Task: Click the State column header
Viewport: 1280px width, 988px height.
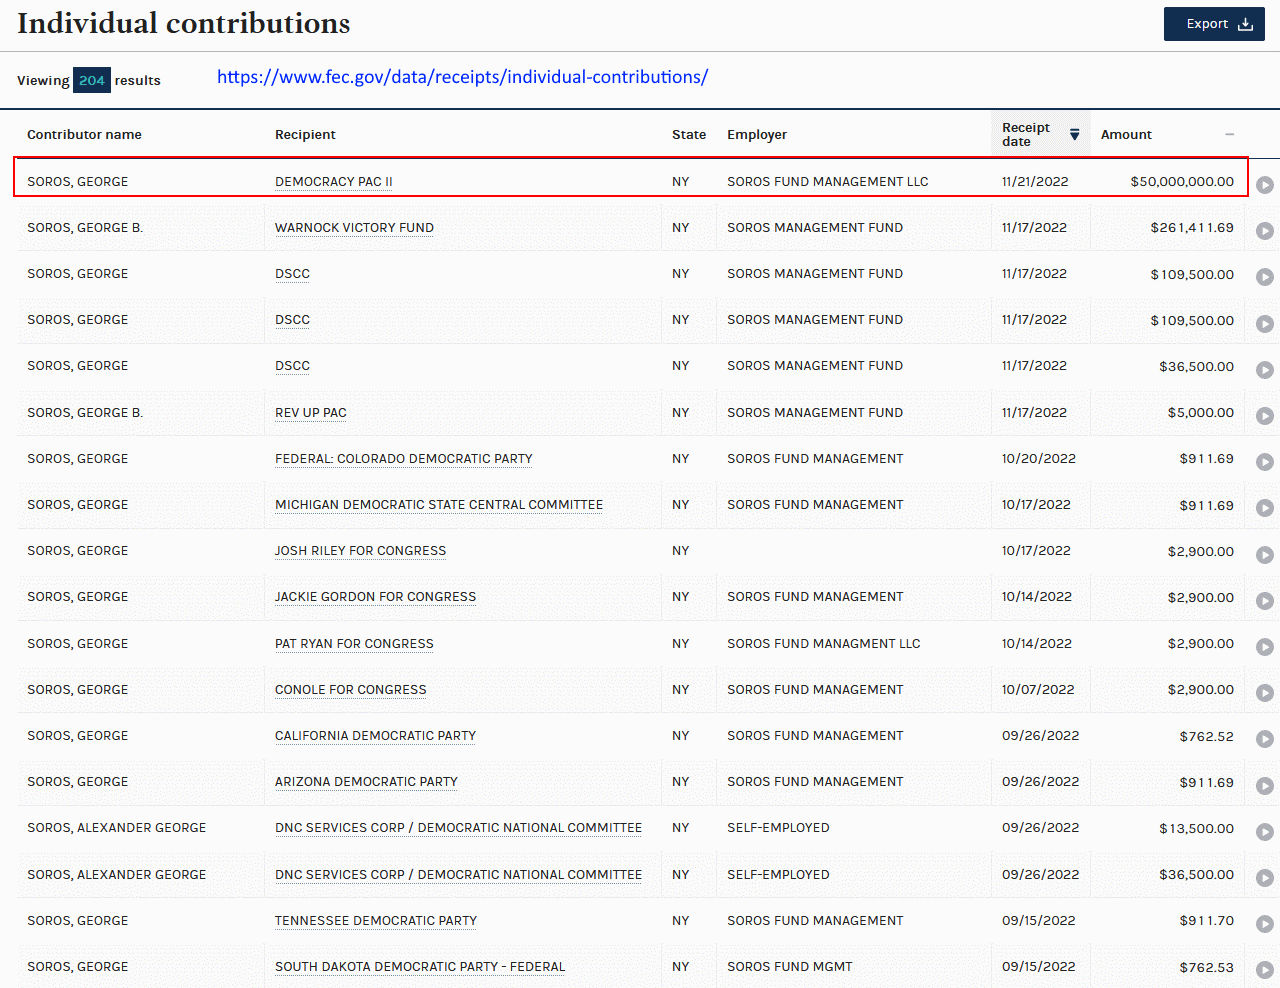Action: point(689,135)
